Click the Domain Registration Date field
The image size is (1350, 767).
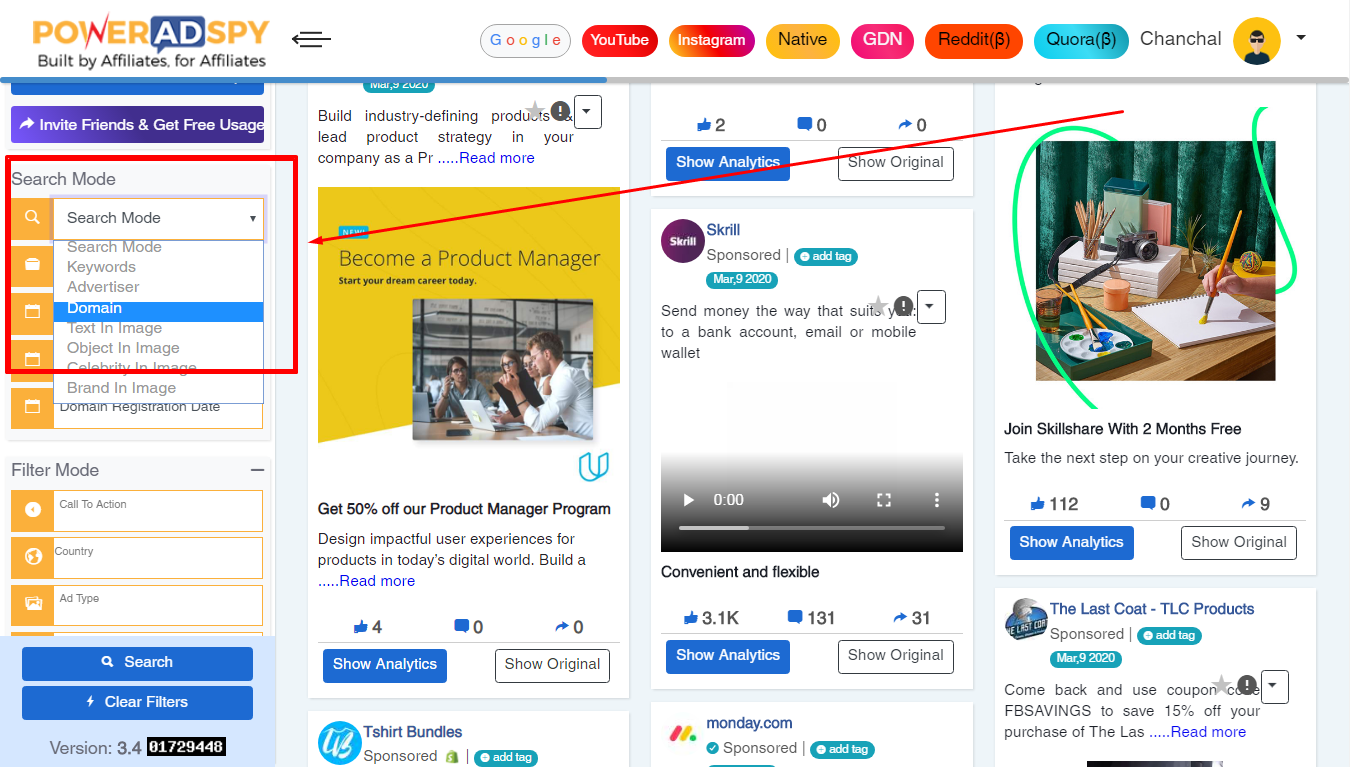click(158, 410)
